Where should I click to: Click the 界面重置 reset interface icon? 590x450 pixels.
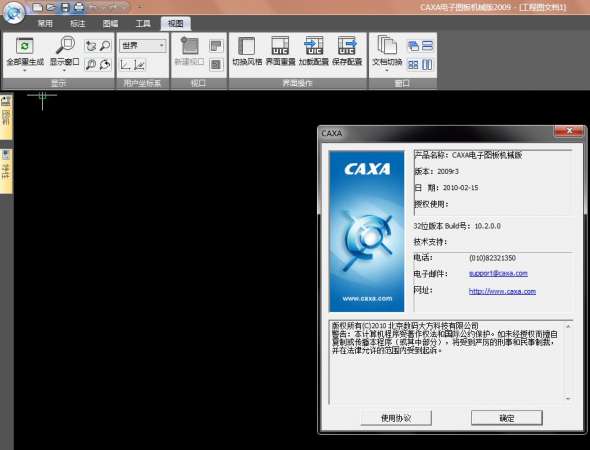[x=280, y=46]
